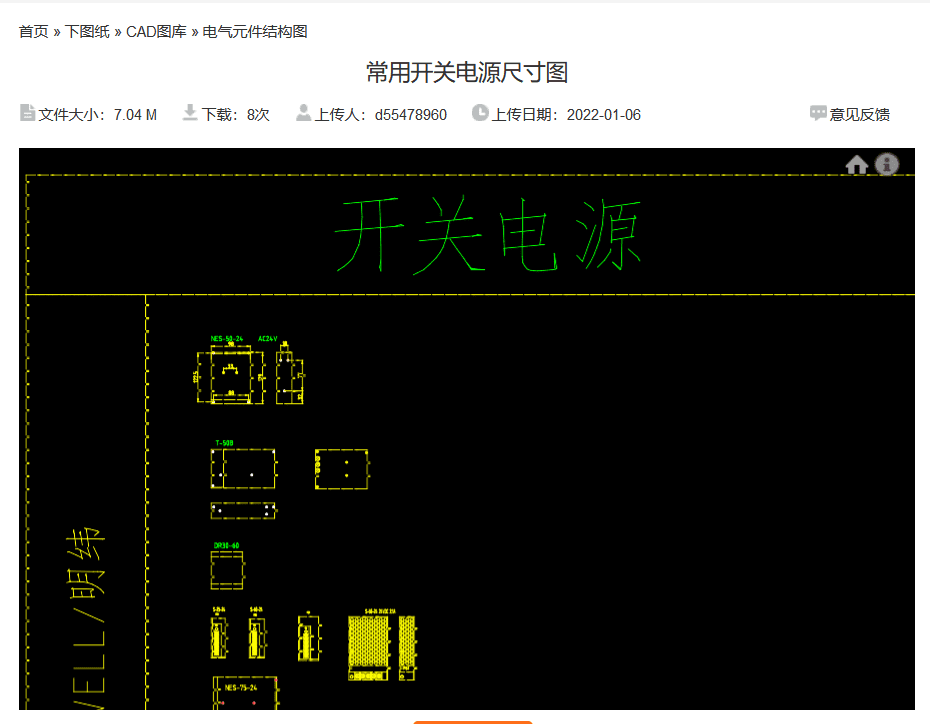Image resolution: width=930 pixels, height=724 pixels.
Task: Click the home icon in the drawing viewer
Action: [x=857, y=165]
